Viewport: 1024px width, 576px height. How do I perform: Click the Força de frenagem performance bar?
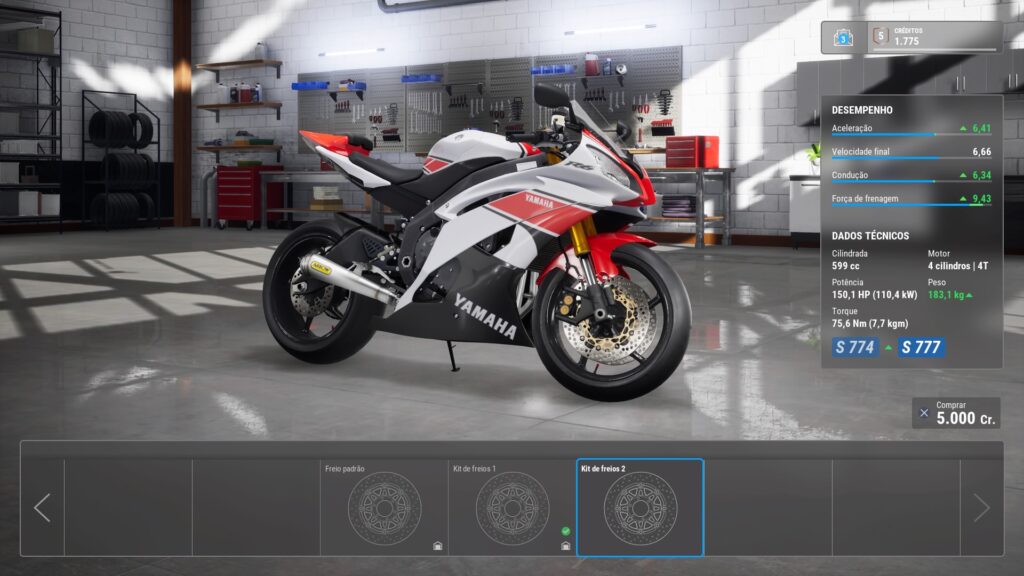[x=911, y=205]
